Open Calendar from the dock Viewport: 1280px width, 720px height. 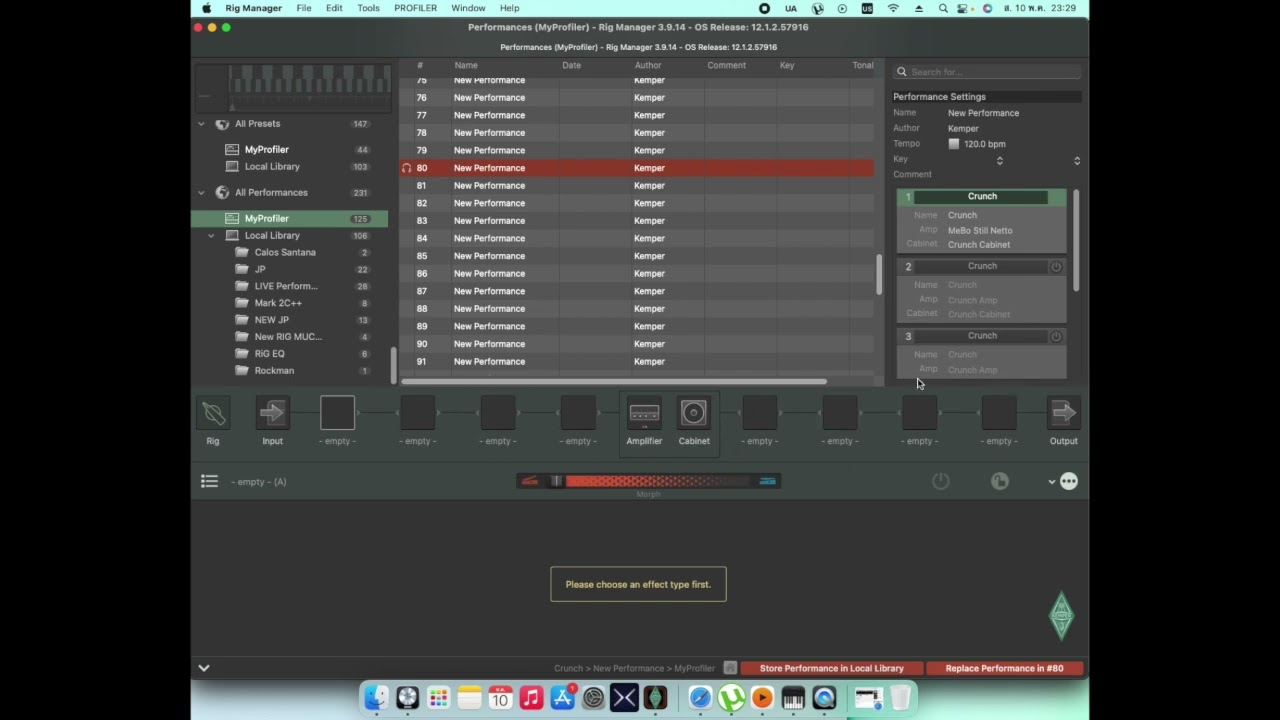coord(500,697)
